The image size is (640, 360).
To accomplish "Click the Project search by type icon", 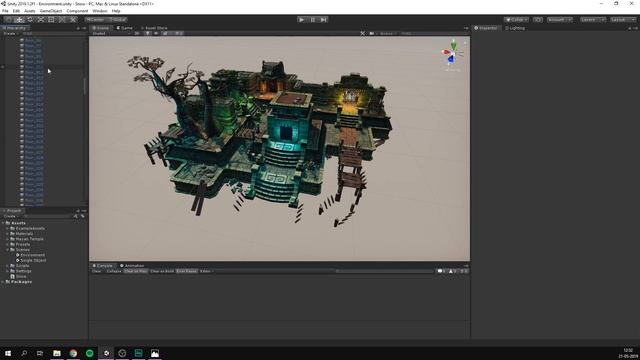I will (x=76, y=216).
